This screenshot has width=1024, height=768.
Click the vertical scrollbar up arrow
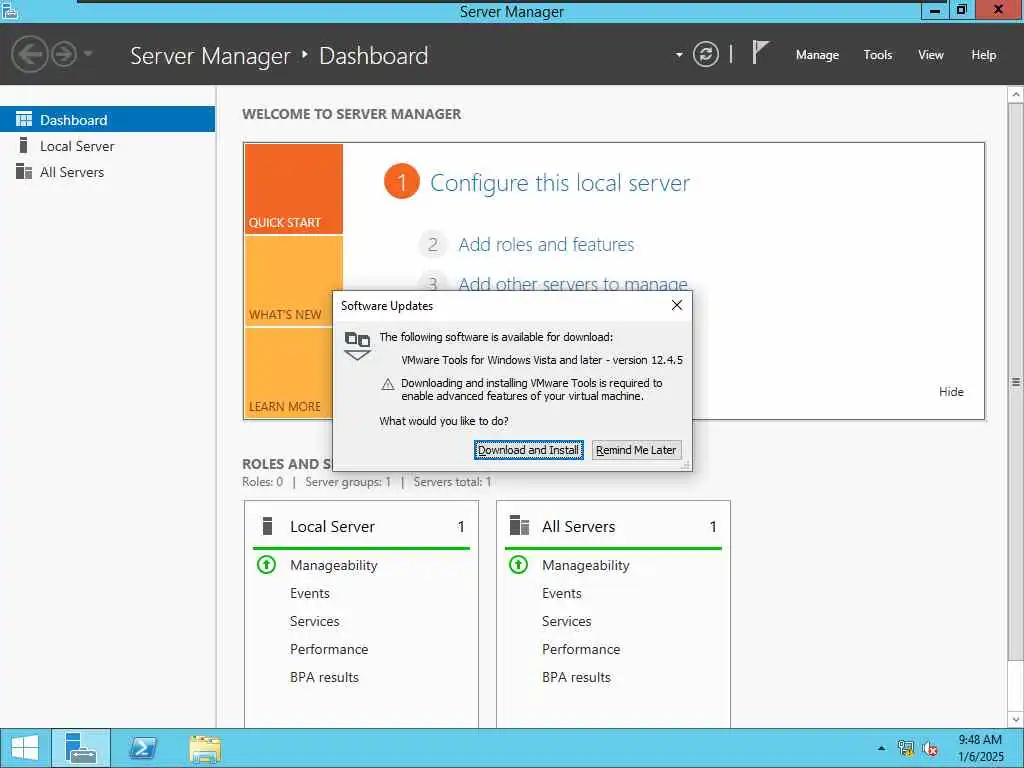point(1016,95)
